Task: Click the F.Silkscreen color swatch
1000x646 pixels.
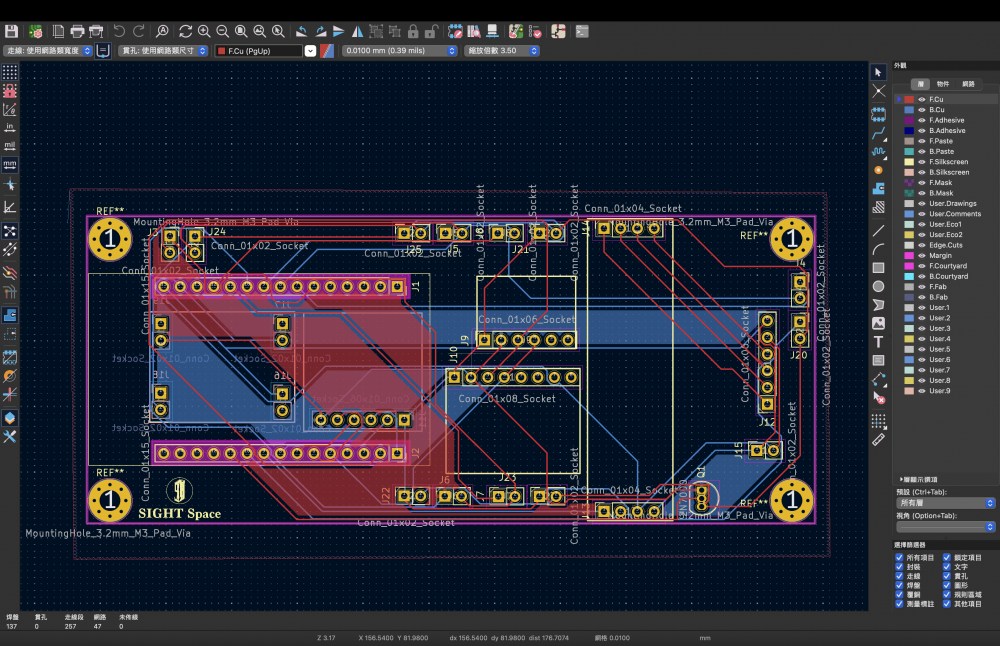Action: click(909, 162)
